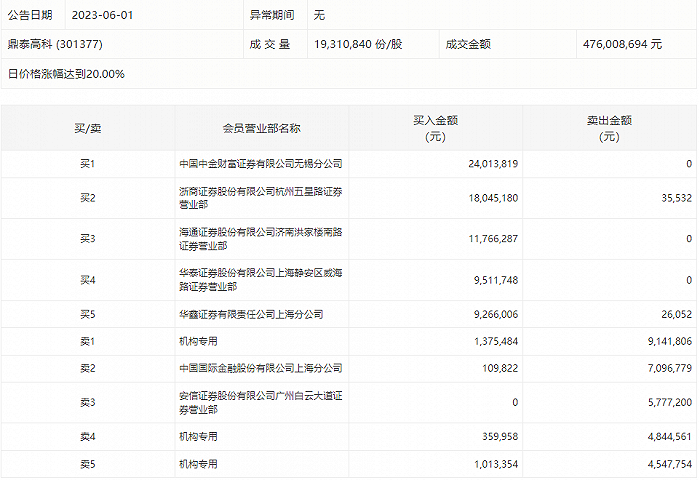Image resolution: width=700 pixels, height=480 pixels.
Task: Click 海通证券股份有限公司济南洪家楼南路证券营业部
Action: 261,239
